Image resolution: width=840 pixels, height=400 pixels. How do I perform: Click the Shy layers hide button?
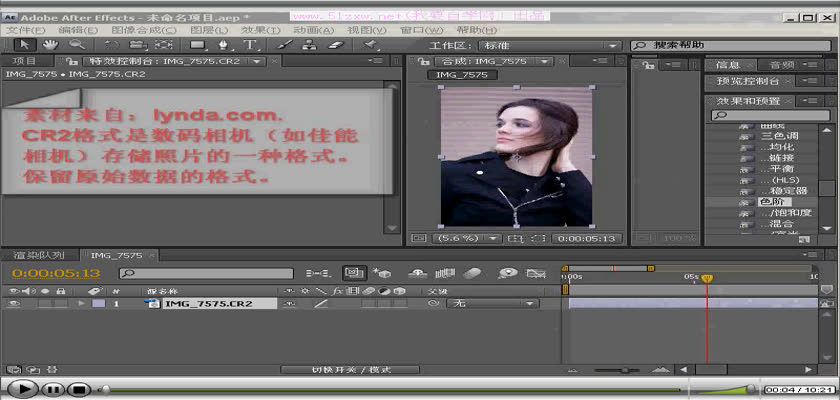point(417,274)
